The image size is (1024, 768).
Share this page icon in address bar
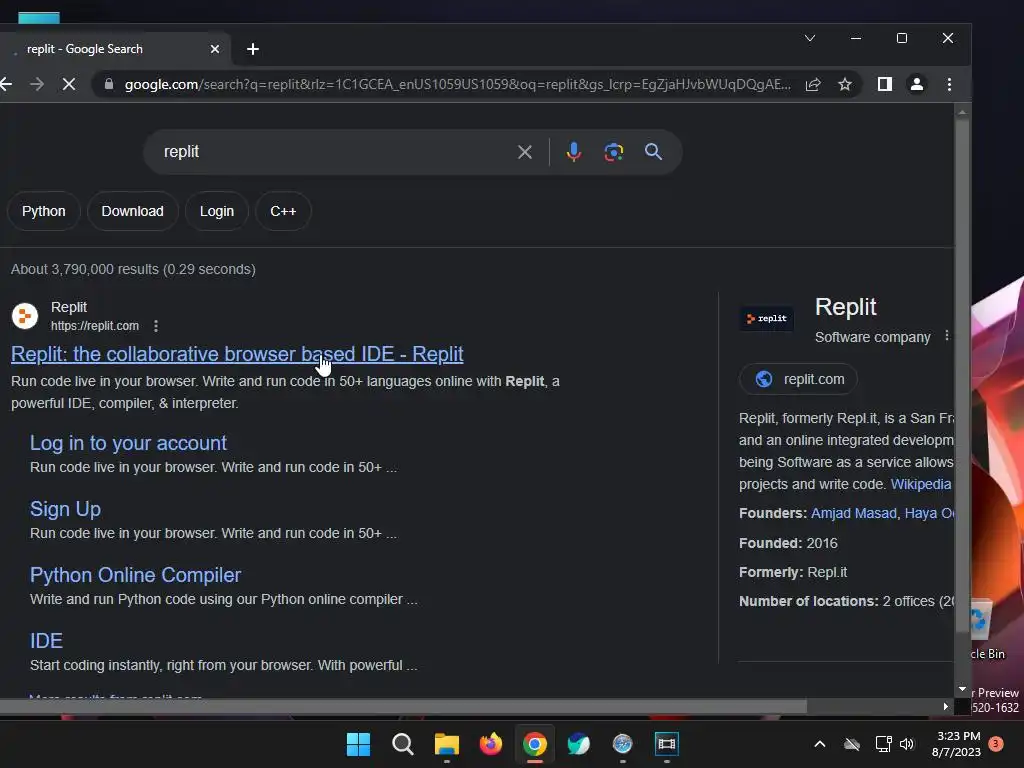coord(813,84)
